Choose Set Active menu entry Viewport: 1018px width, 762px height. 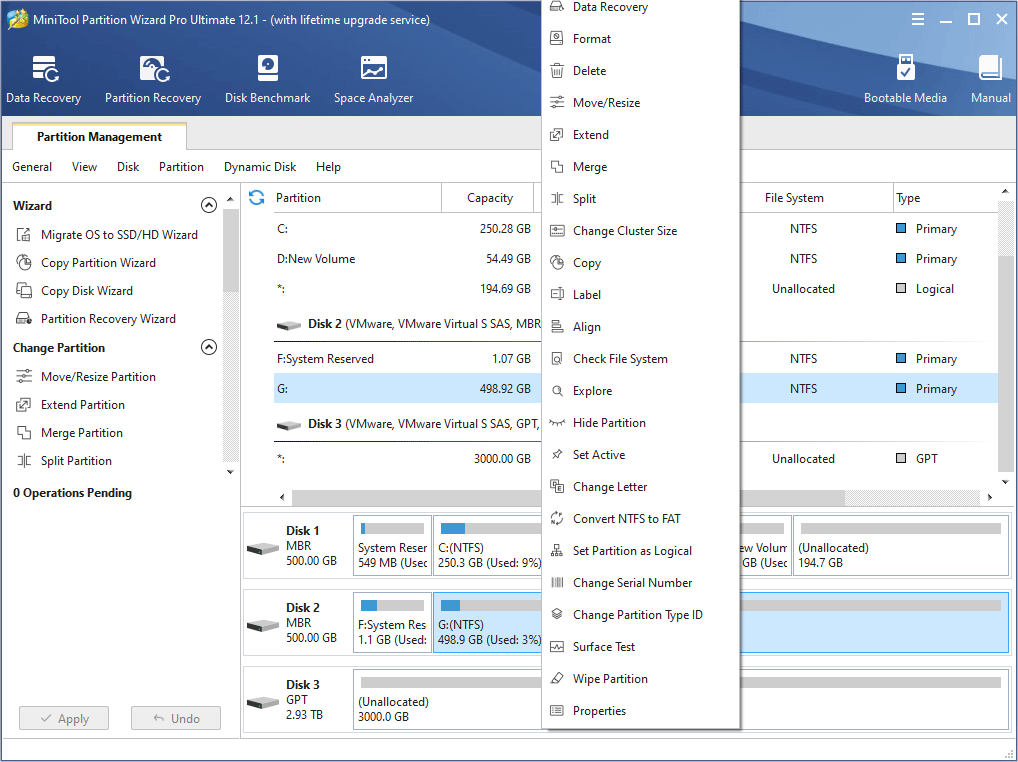[x=640, y=454]
